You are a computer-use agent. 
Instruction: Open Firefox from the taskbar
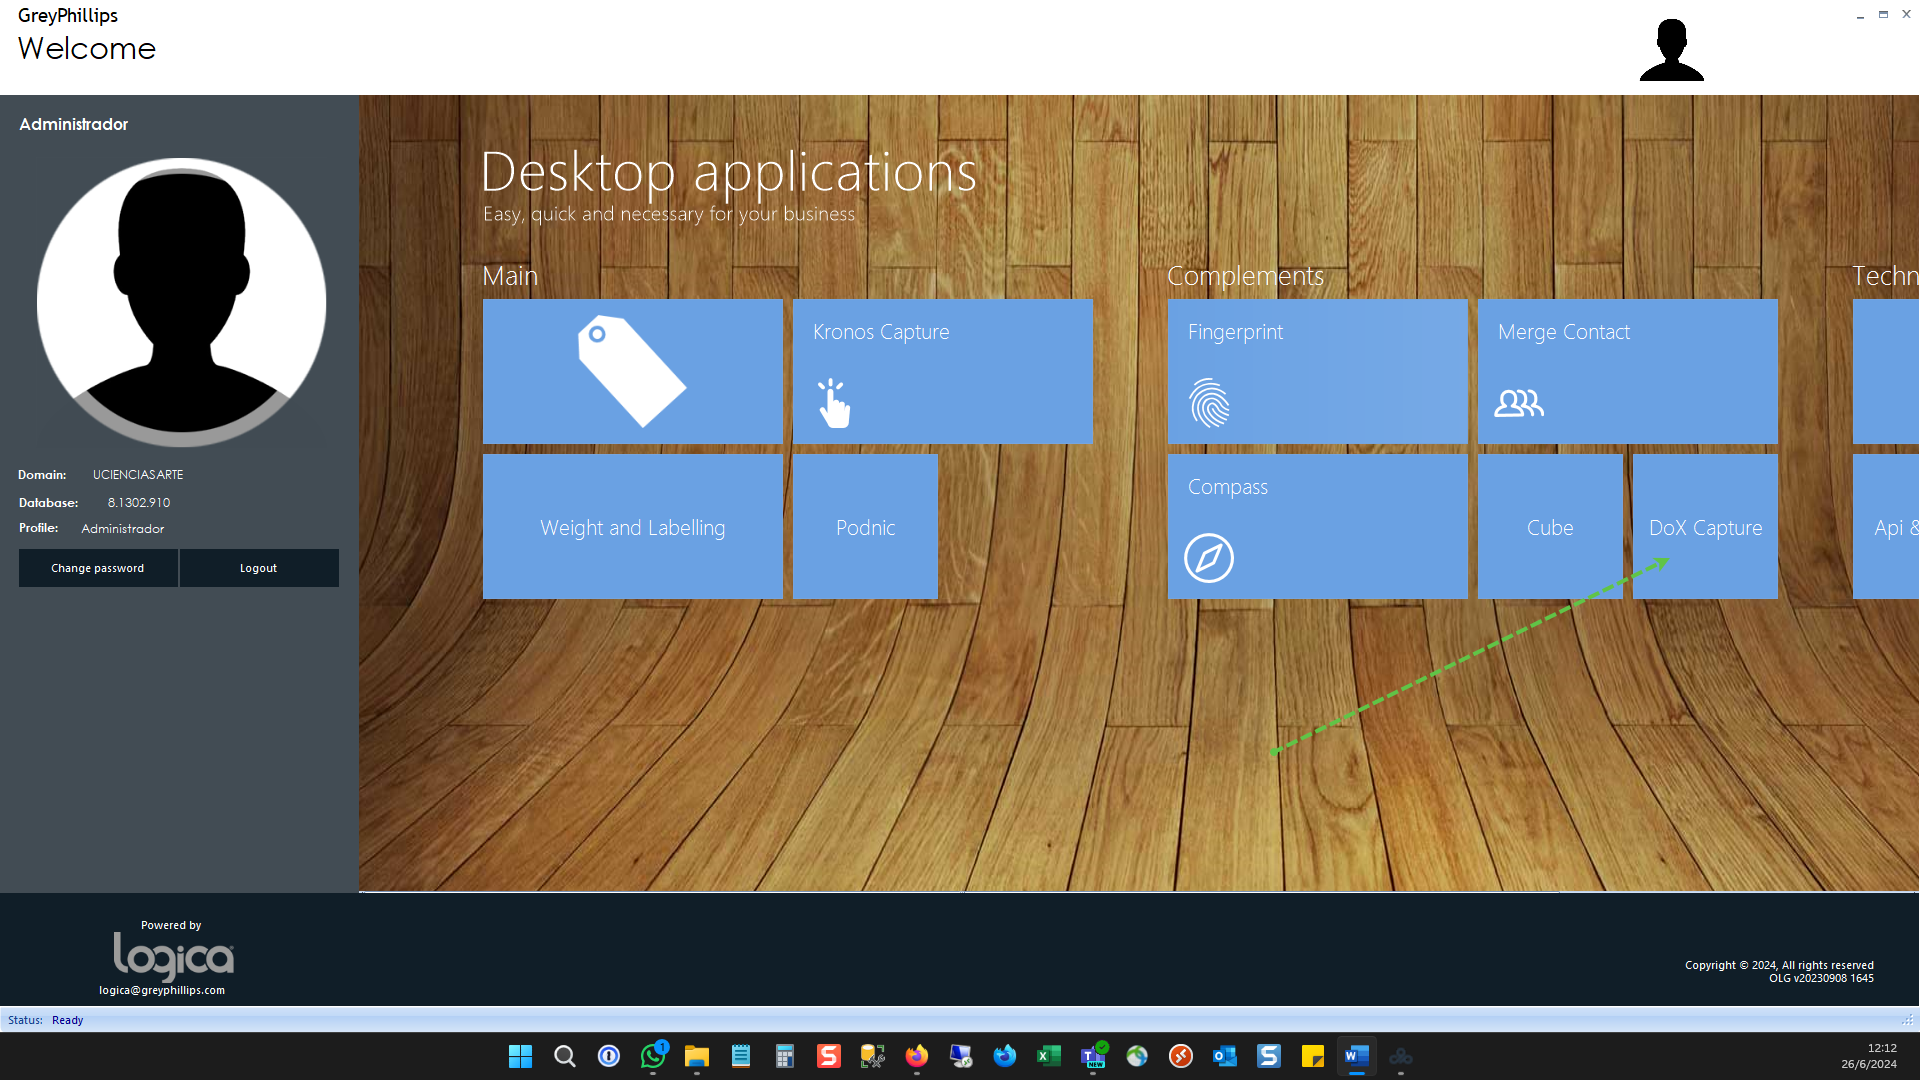point(917,1056)
